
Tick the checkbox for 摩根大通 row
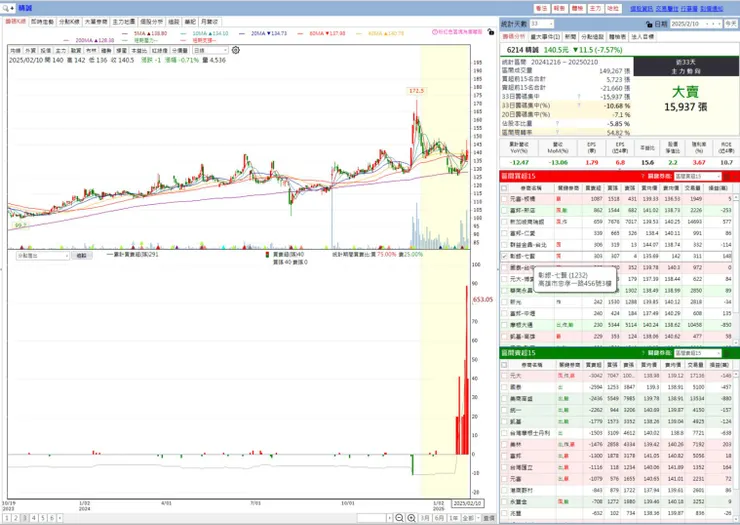(x=504, y=325)
